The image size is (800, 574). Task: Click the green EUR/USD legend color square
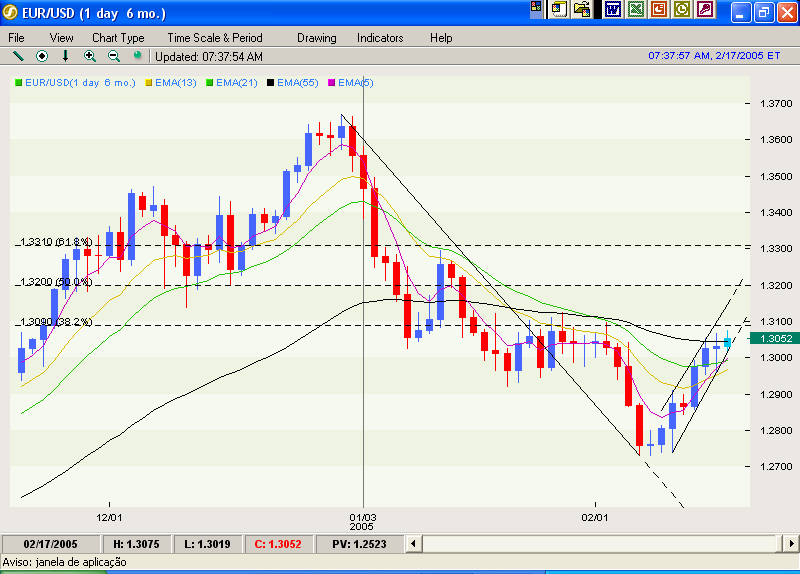click(19, 83)
